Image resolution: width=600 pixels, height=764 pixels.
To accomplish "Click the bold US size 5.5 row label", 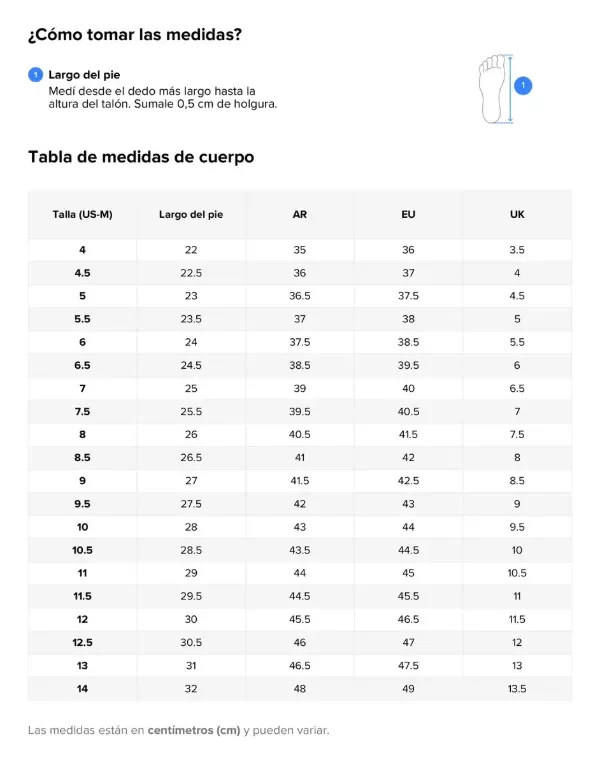I will point(82,319).
